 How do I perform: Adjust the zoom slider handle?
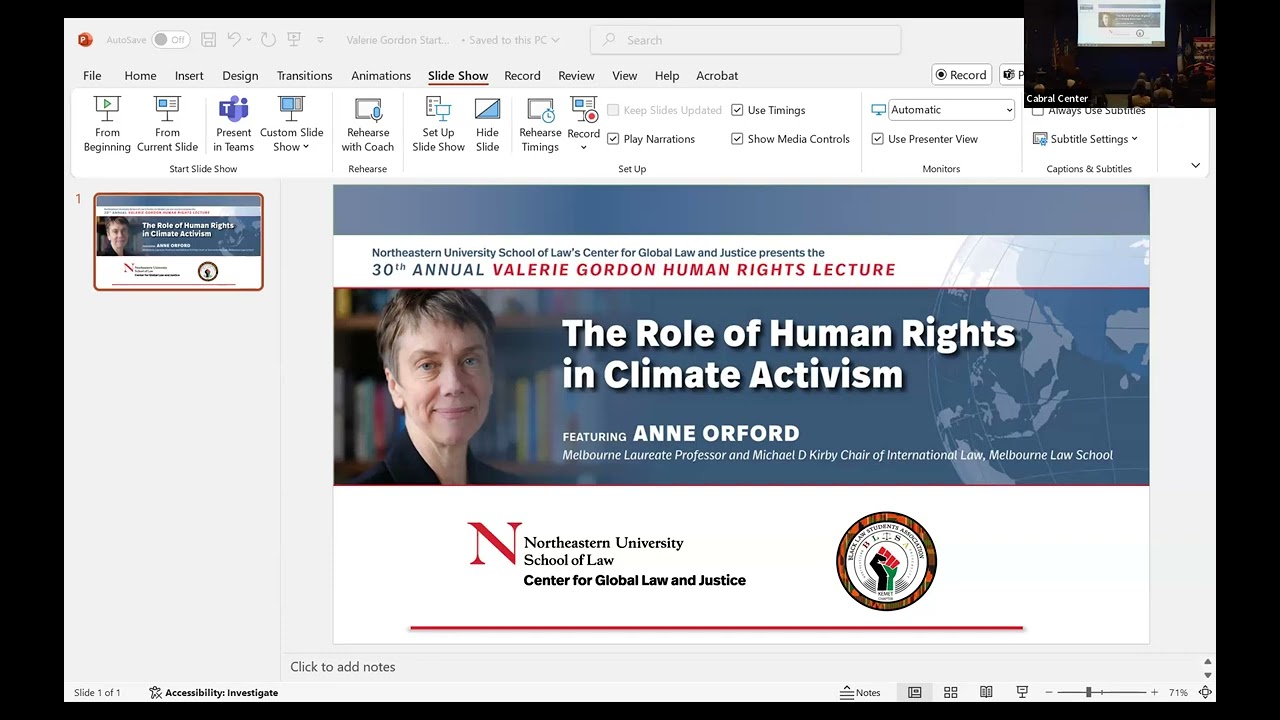pyautogui.click(x=1088, y=692)
